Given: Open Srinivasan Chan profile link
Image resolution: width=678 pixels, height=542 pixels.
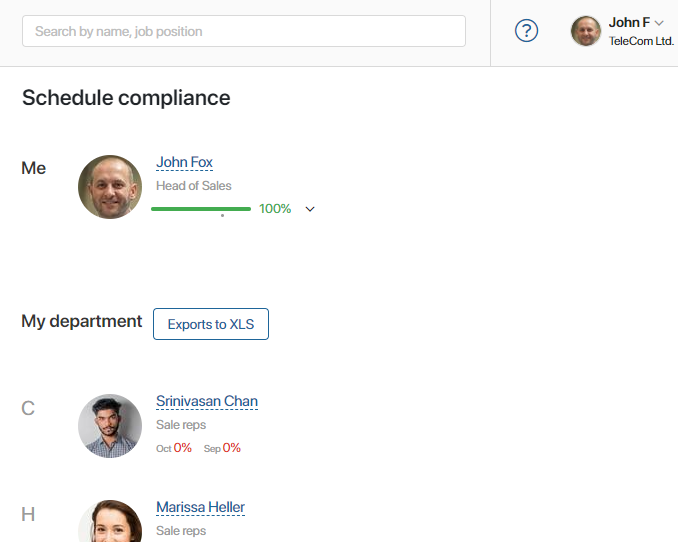Looking at the screenshot, I should click(x=207, y=401).
